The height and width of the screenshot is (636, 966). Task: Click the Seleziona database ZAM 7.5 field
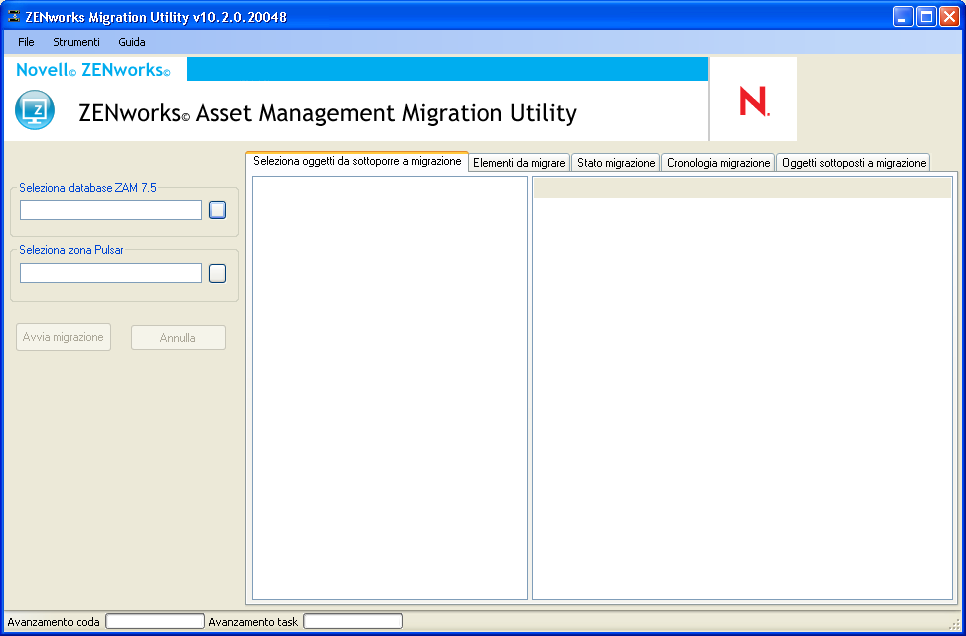pyautogui.click(x=111, y=210)
